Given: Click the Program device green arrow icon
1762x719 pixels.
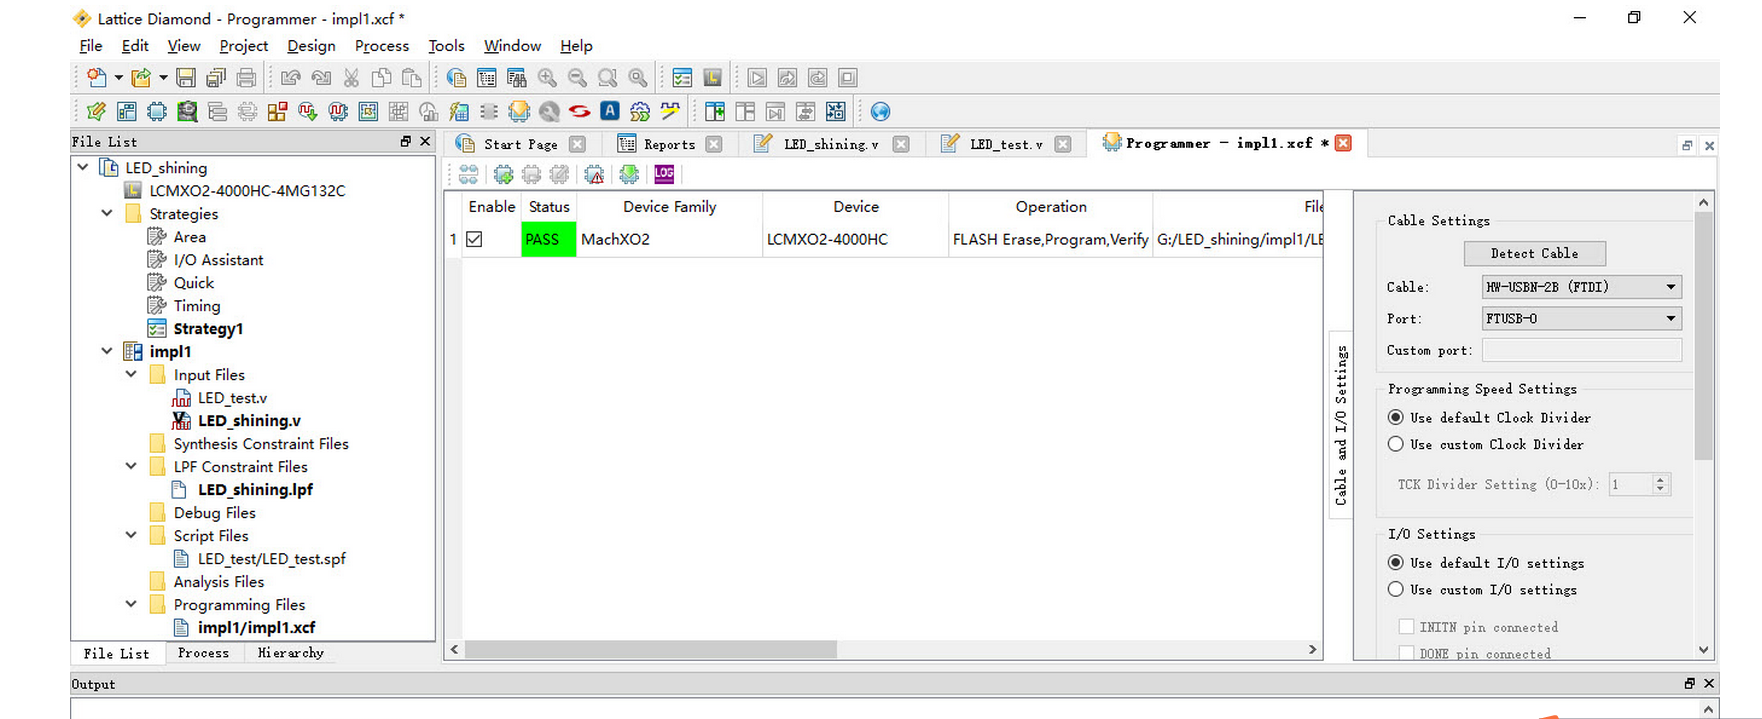Looking at the screenshot, I should click(629, 175).
